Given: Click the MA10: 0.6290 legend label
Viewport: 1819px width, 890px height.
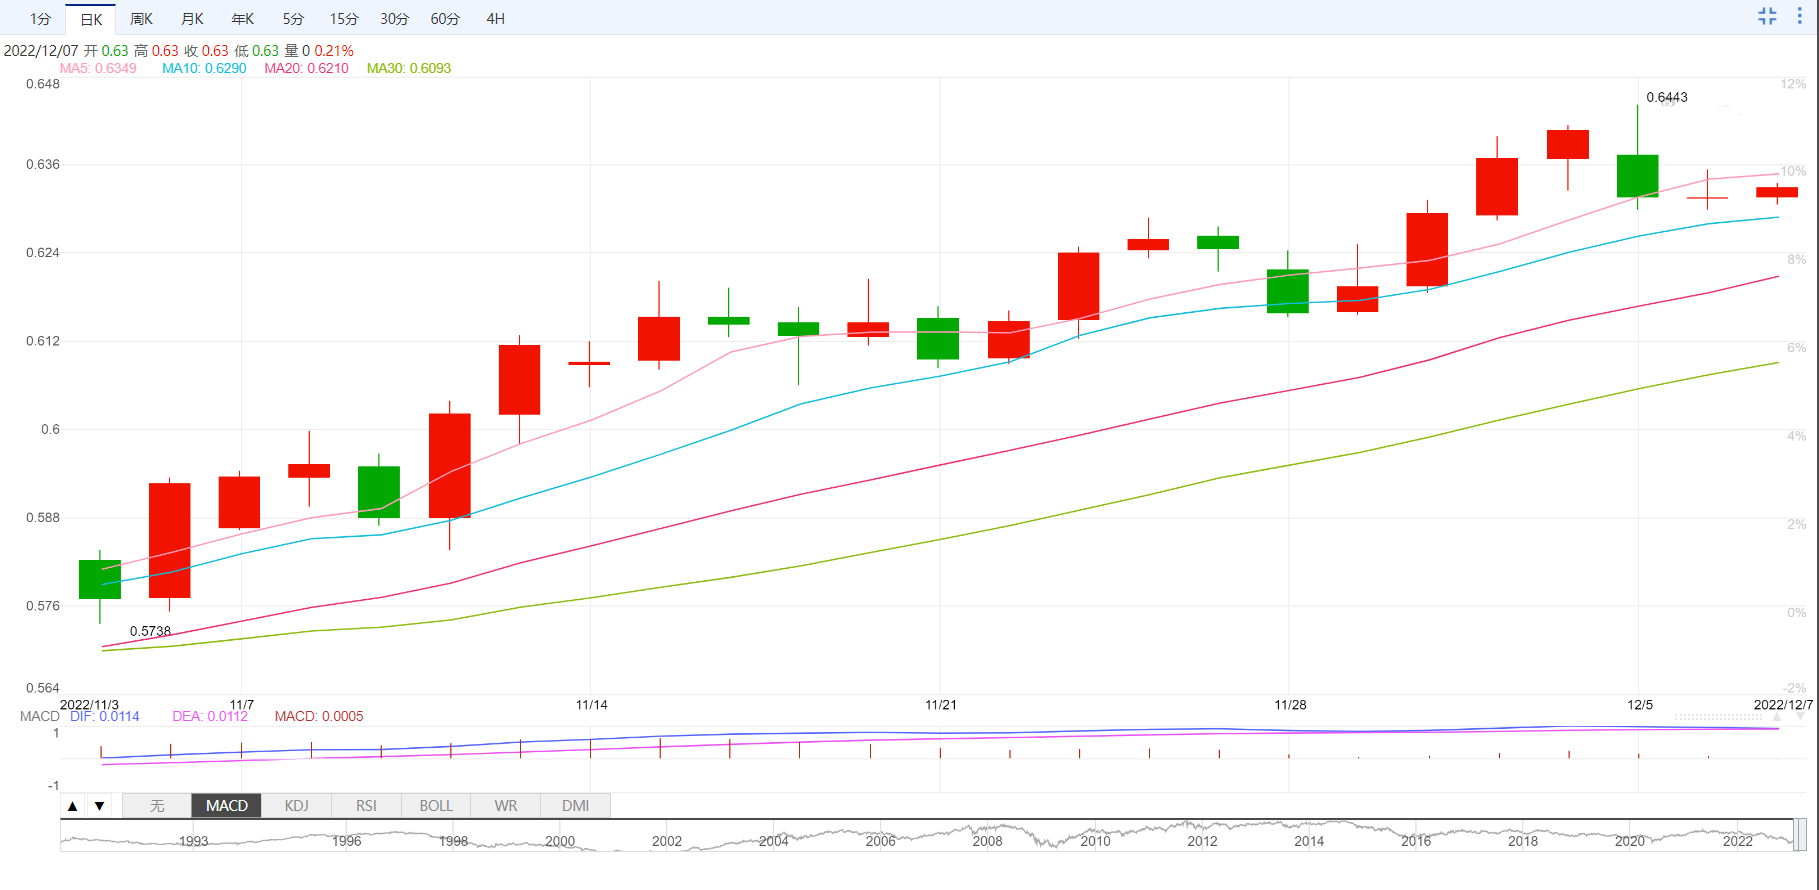Looking at the screenshot, I should pyautogui.click(x=204, y=68).
